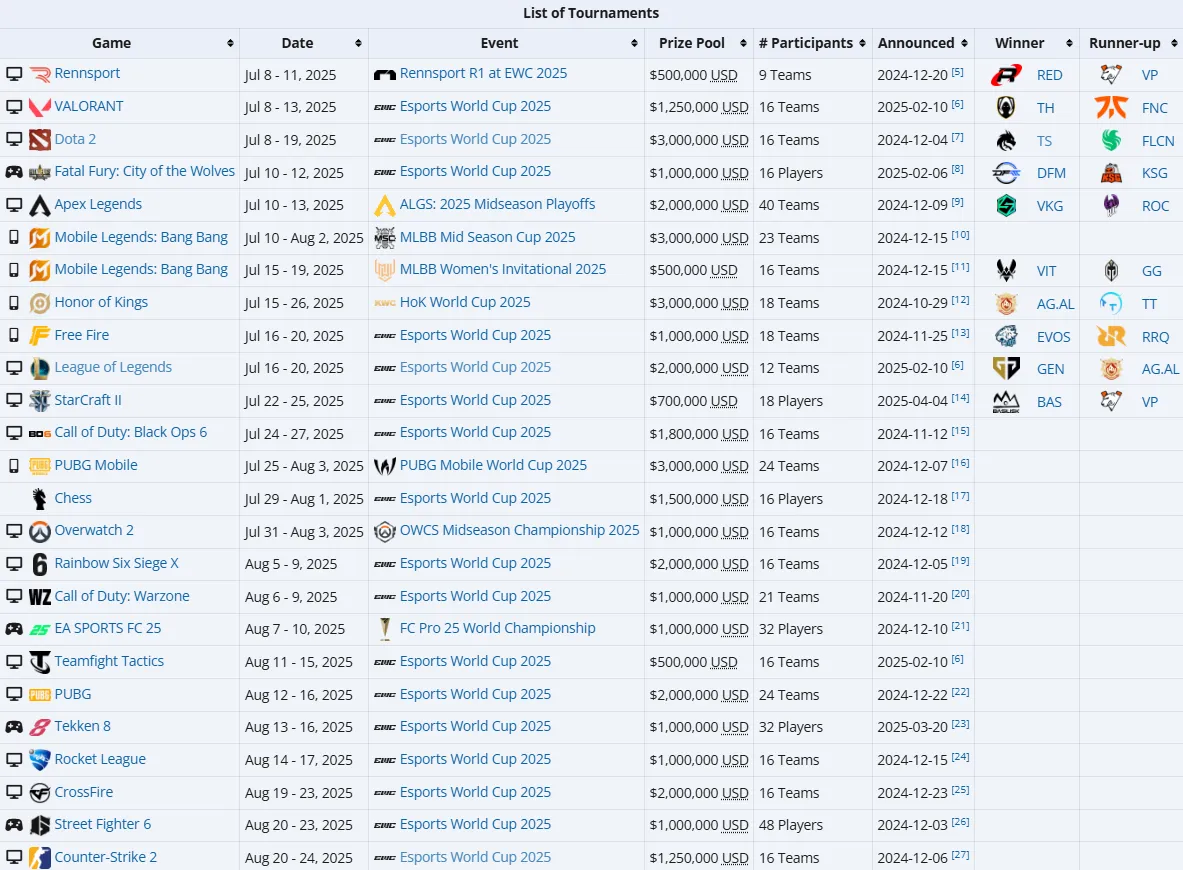Image resolution: width=1183 pixels, height=870 pixels.
Task: Click the ALGS Midseason Playoffs event icon
Action: point(385,205)
